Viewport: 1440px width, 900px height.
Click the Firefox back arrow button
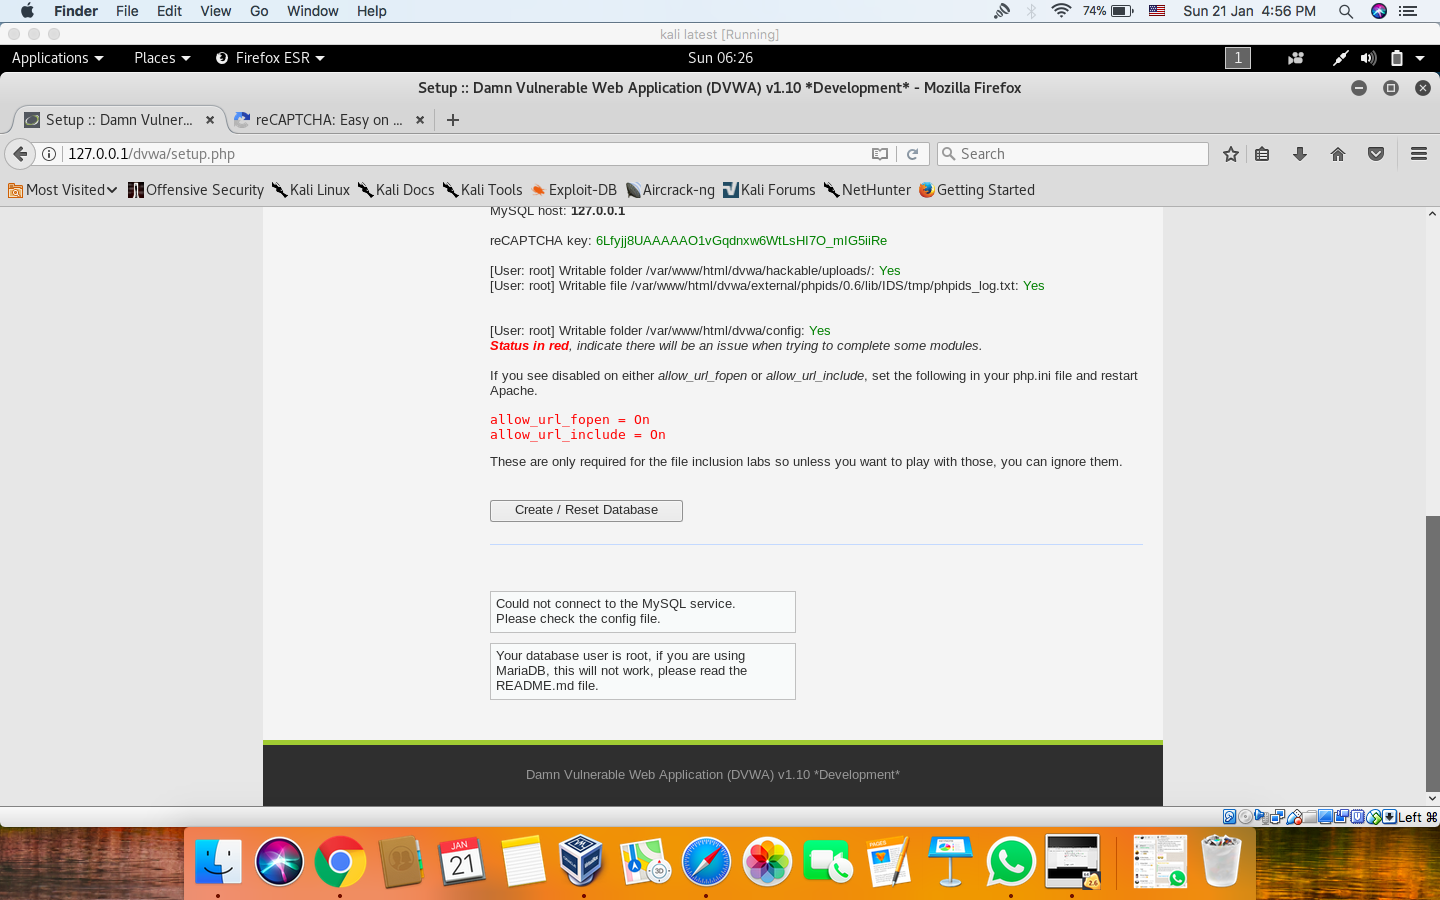(x=20, y=154)
